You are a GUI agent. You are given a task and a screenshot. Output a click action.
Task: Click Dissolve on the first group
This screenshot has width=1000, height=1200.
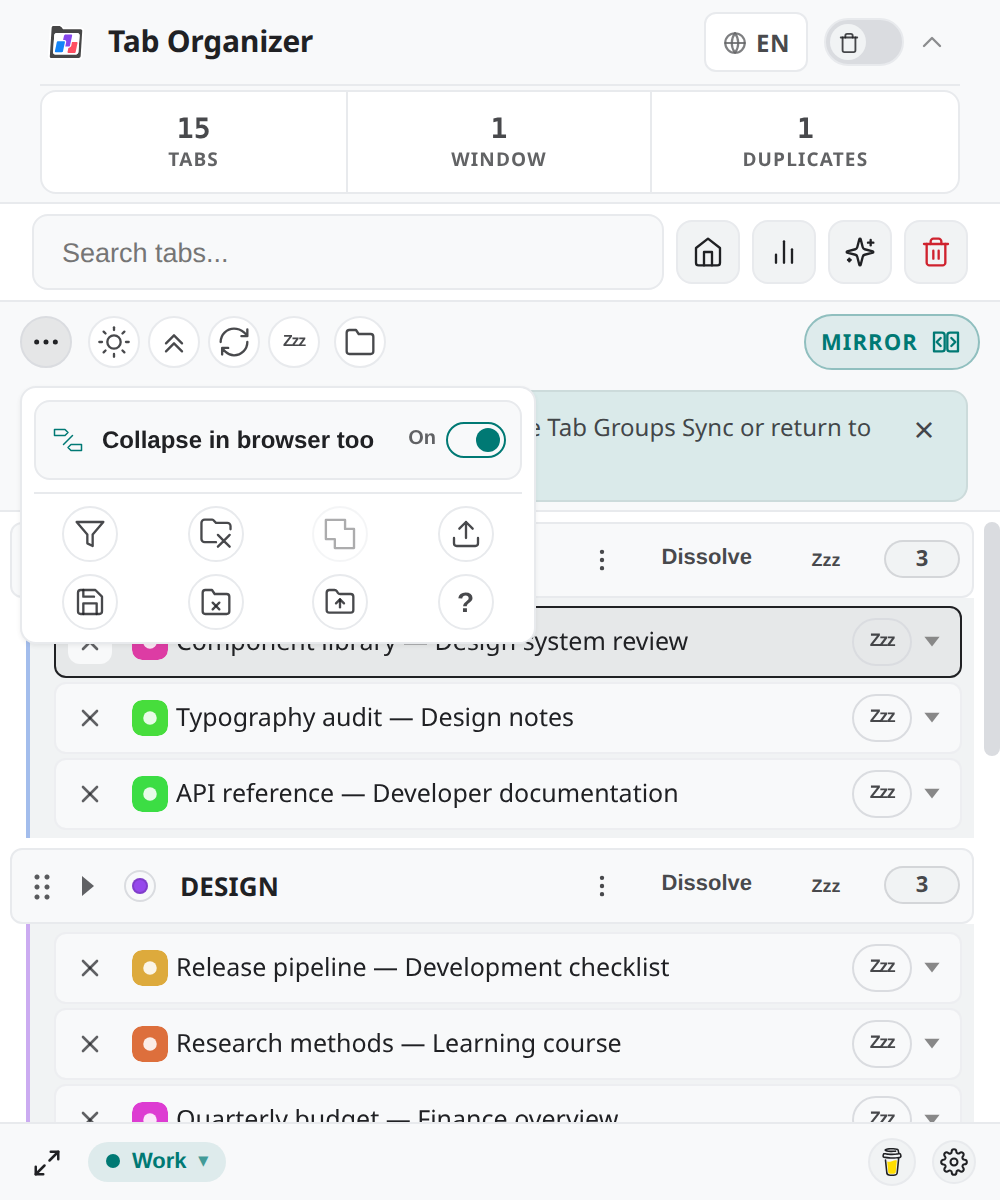[x=707, y=557]
